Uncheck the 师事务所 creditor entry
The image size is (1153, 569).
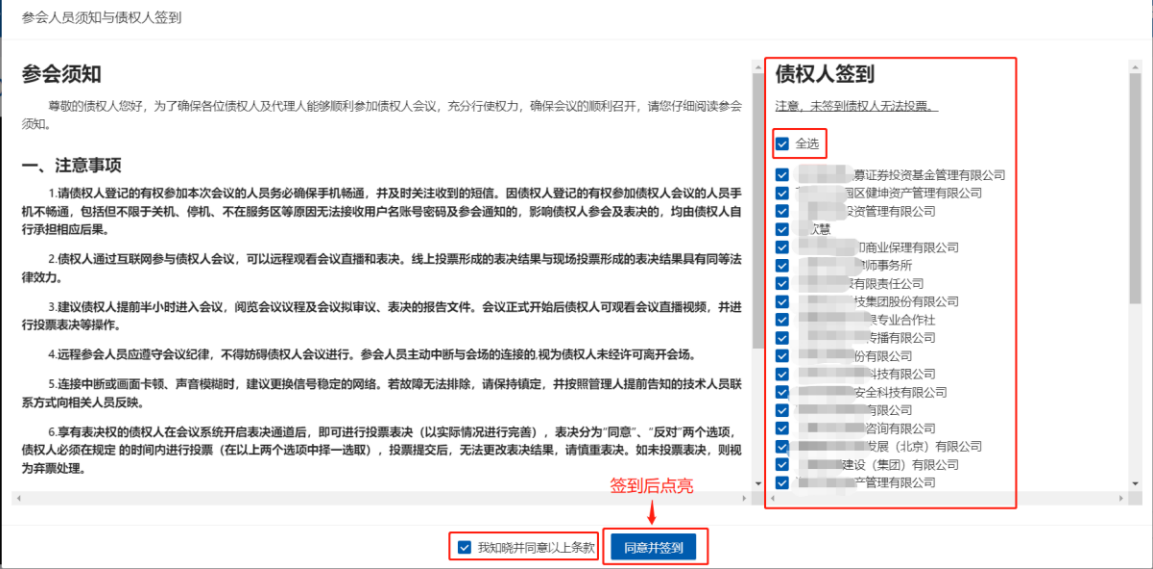[x=782, y=265]
